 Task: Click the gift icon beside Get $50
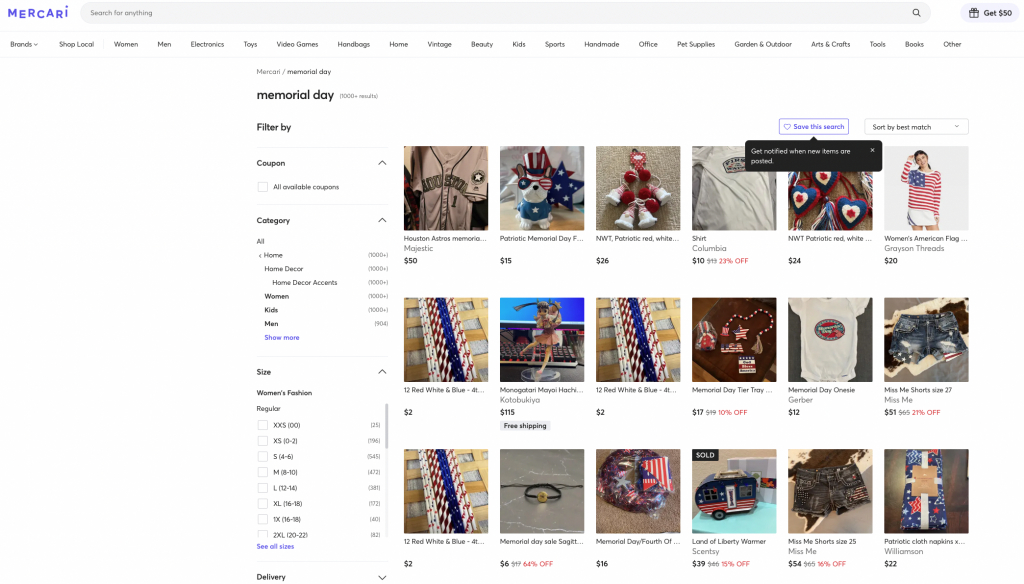pyautogui.click(x=974, y=12)
